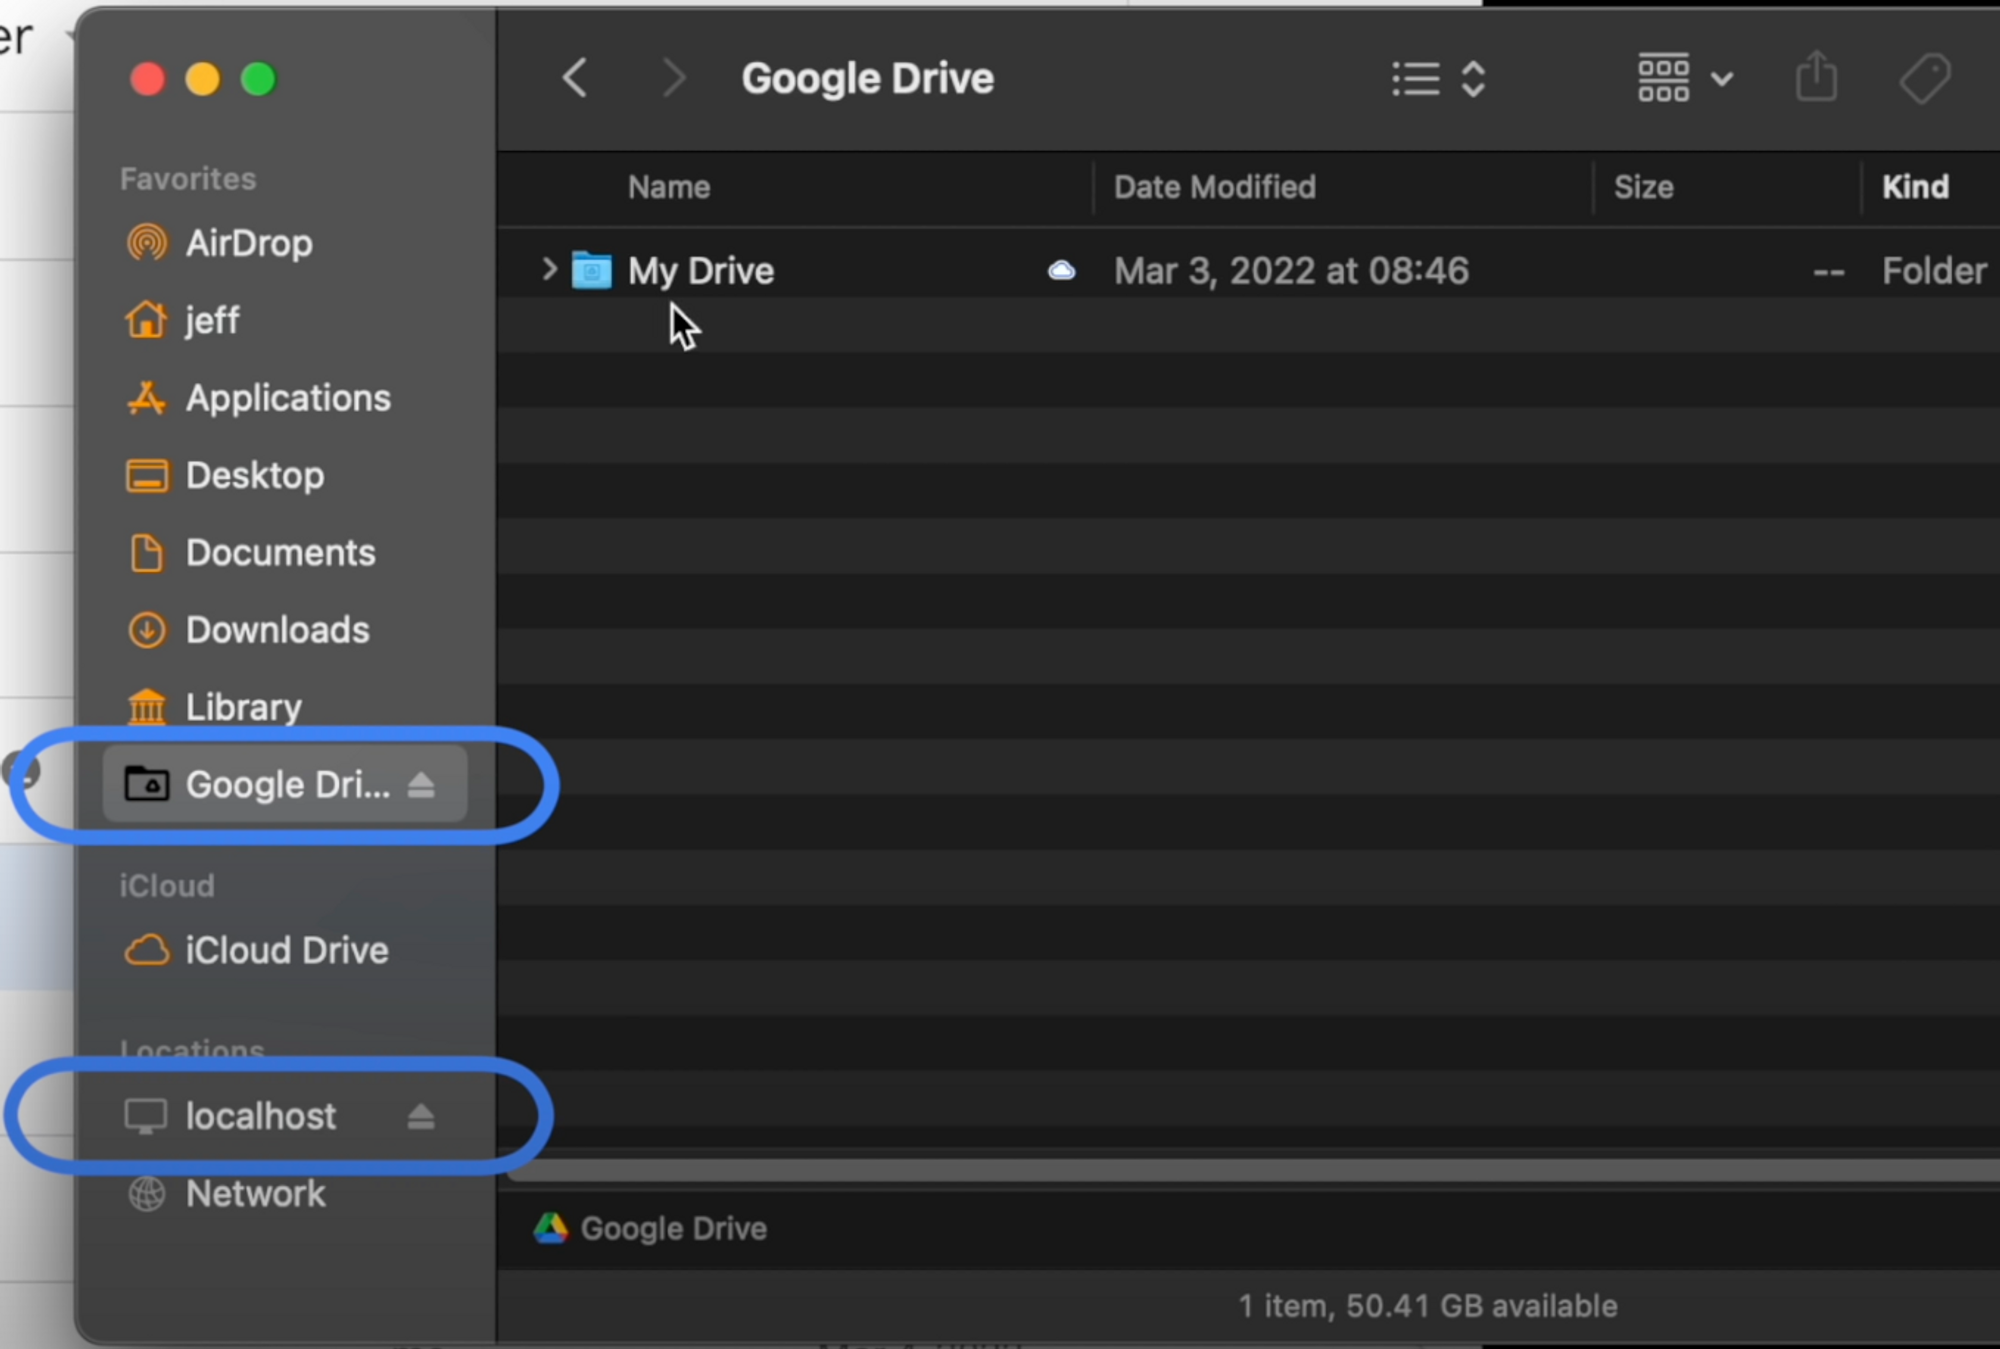Open AirDrop in the sidebar

tap(249, 243)
